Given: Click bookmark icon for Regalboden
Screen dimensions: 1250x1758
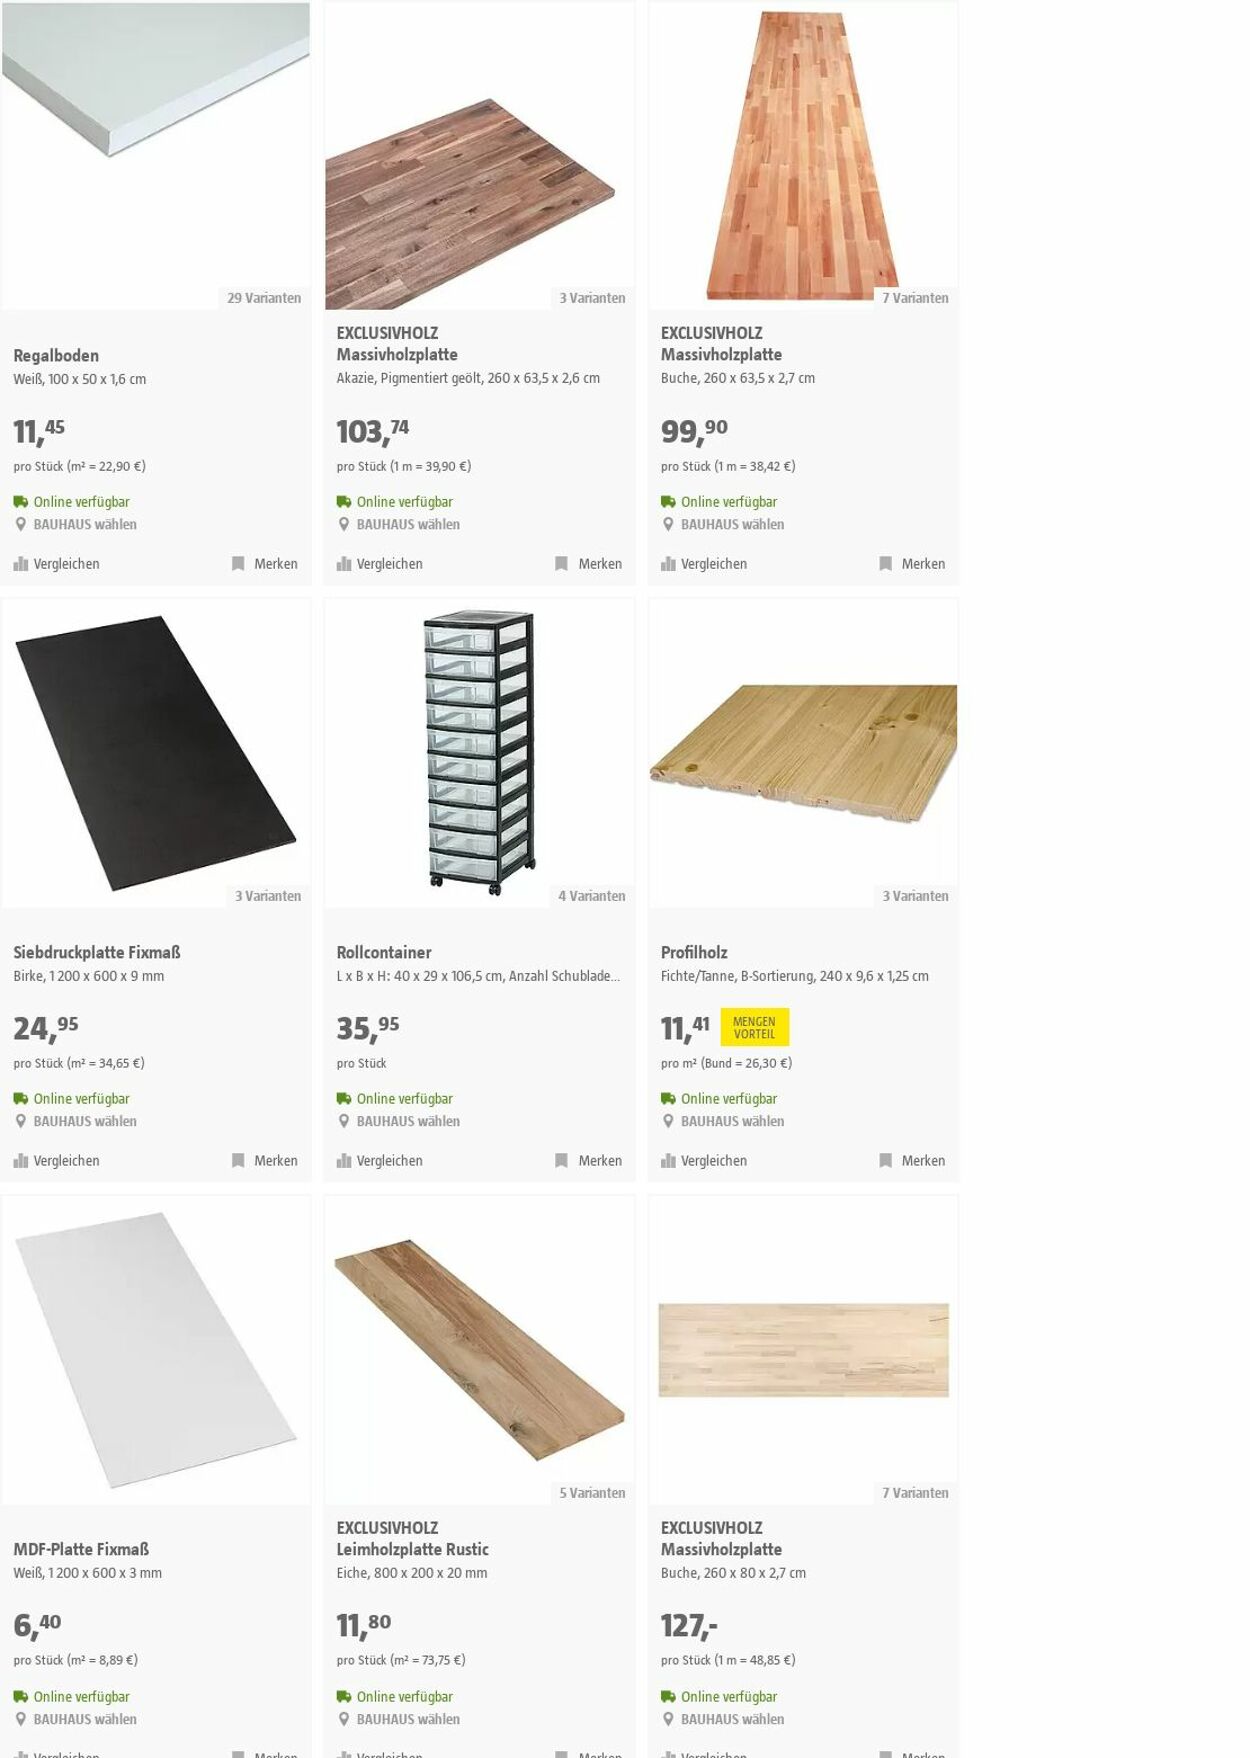Looking at the screenshot, I should (x=238, y=564).
